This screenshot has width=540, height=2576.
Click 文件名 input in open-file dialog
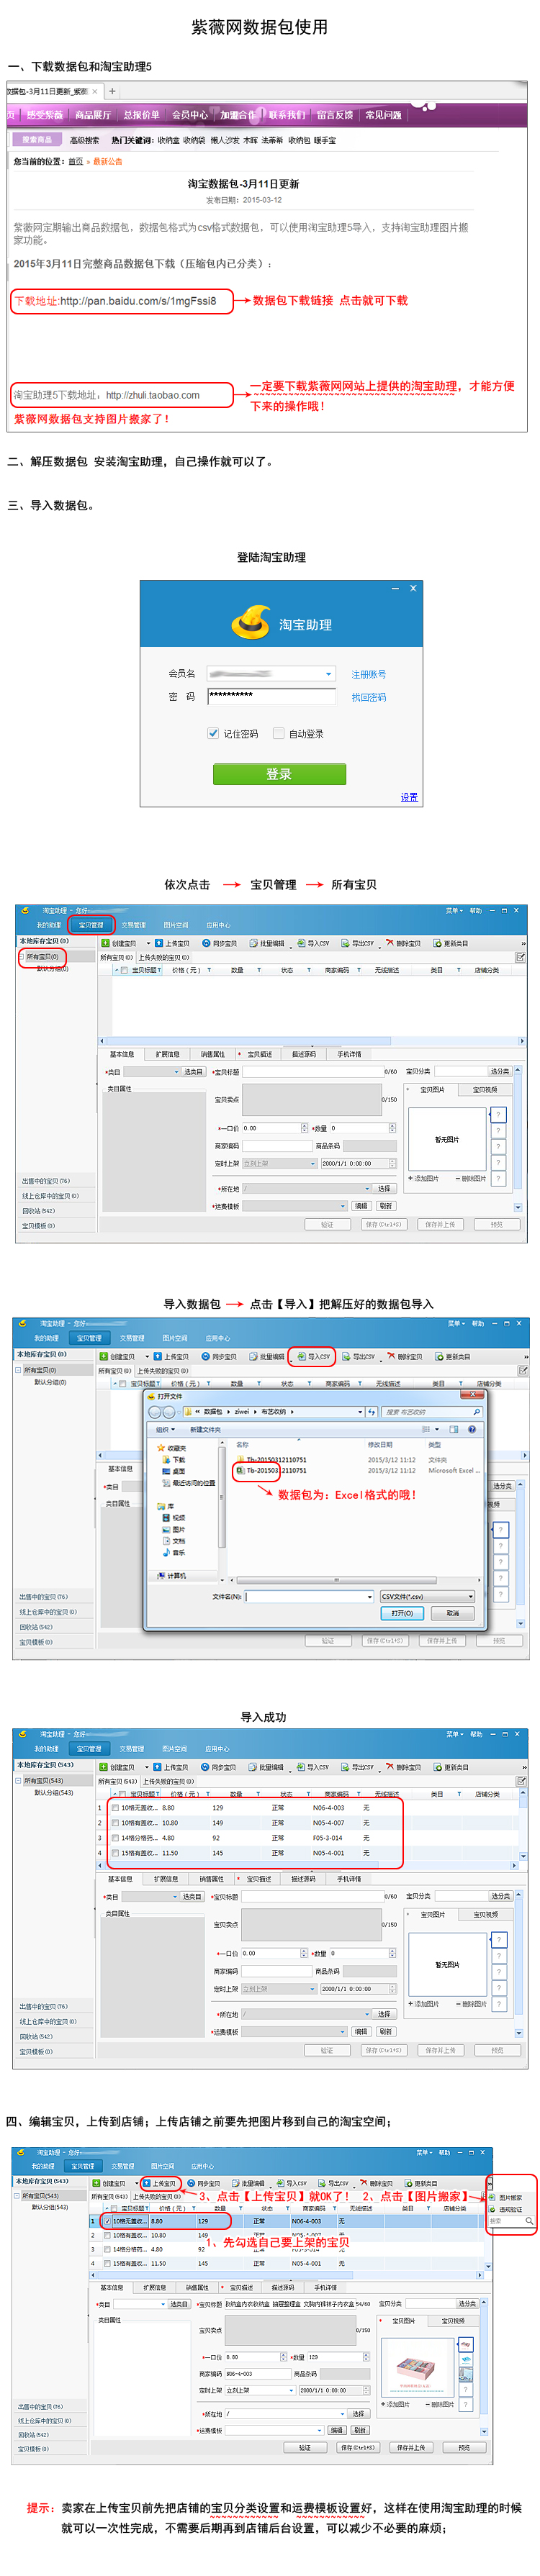coord(309,1596)
